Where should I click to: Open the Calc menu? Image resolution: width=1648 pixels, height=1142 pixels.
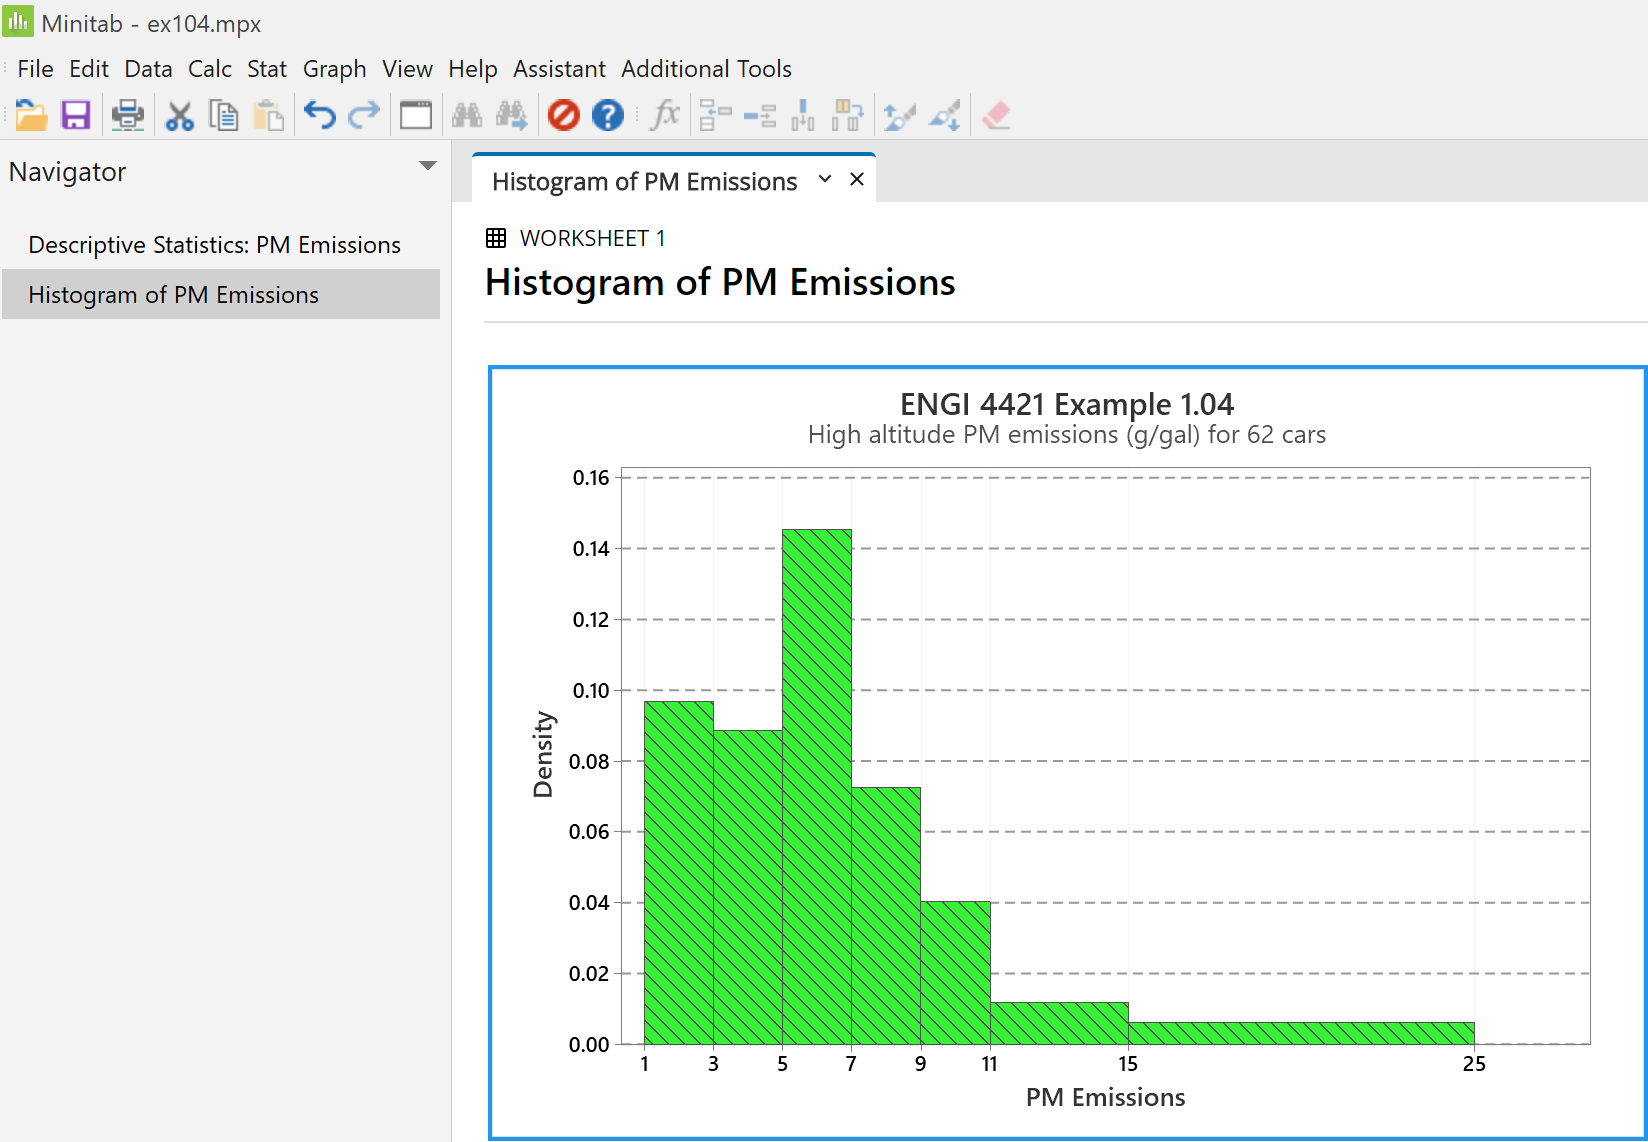pos(210,69)
